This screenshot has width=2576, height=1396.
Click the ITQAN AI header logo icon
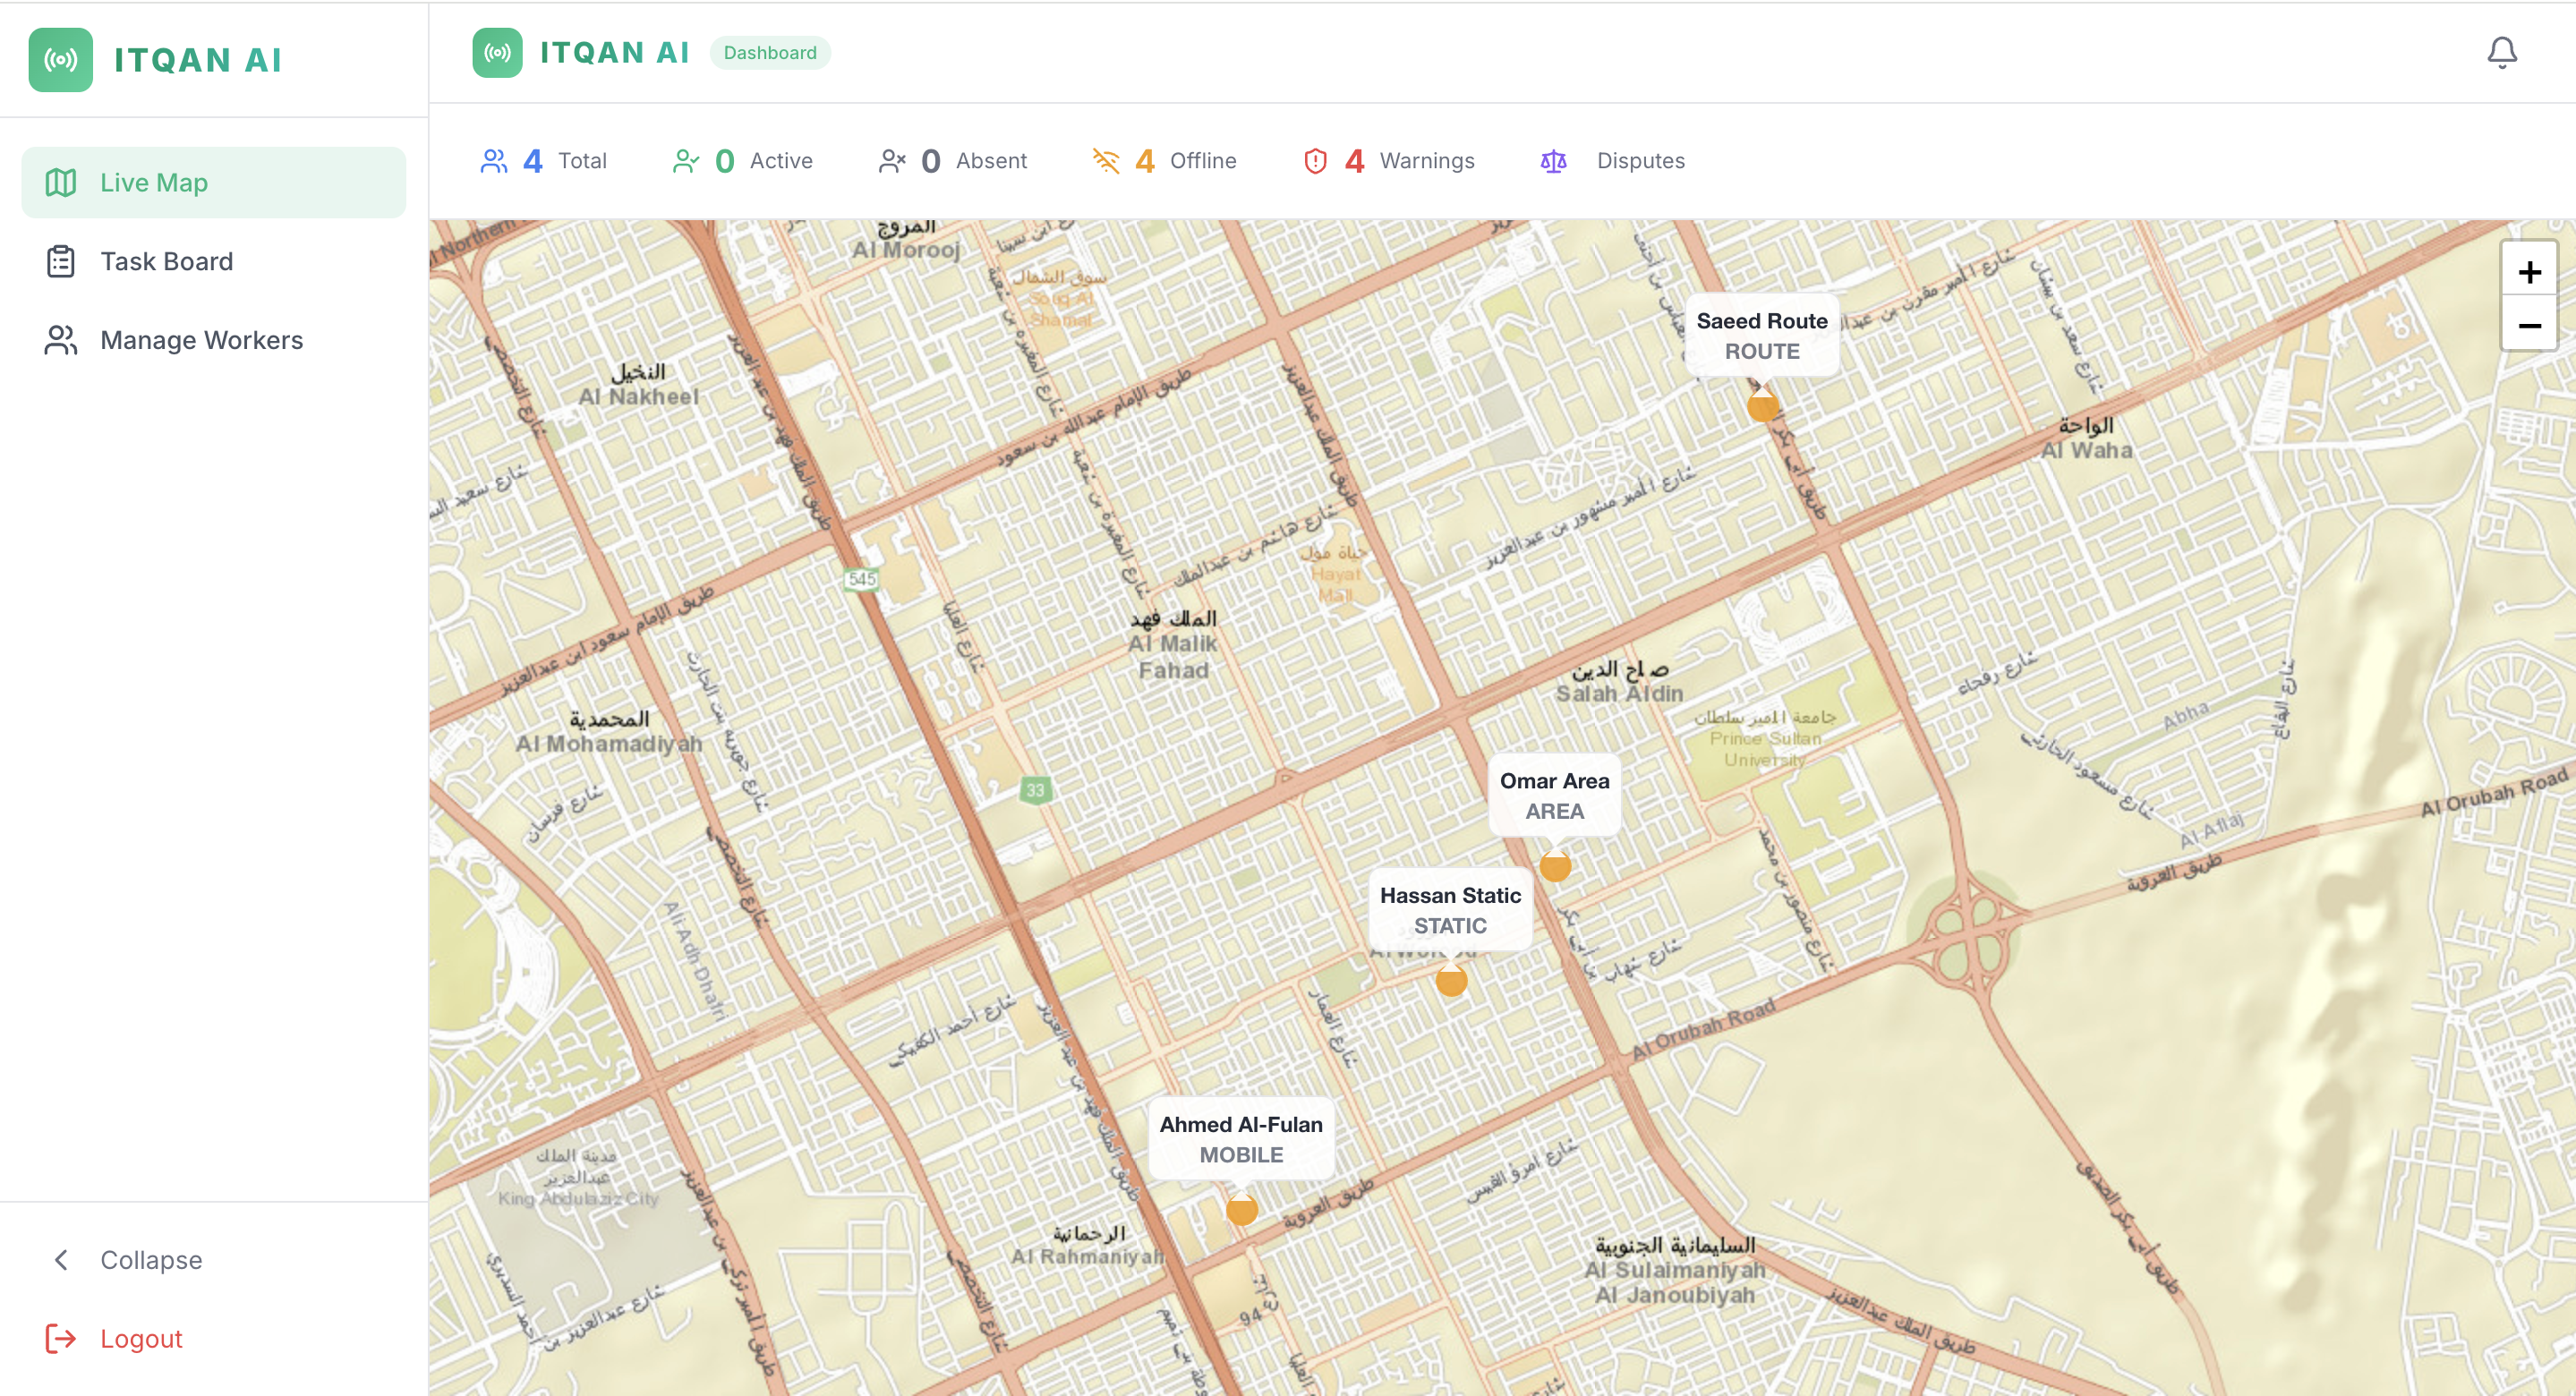tap(497, 53)
